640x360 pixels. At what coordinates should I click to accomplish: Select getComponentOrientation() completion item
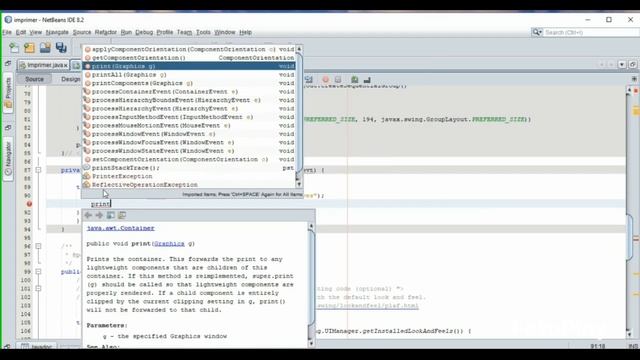click(189, 58)
